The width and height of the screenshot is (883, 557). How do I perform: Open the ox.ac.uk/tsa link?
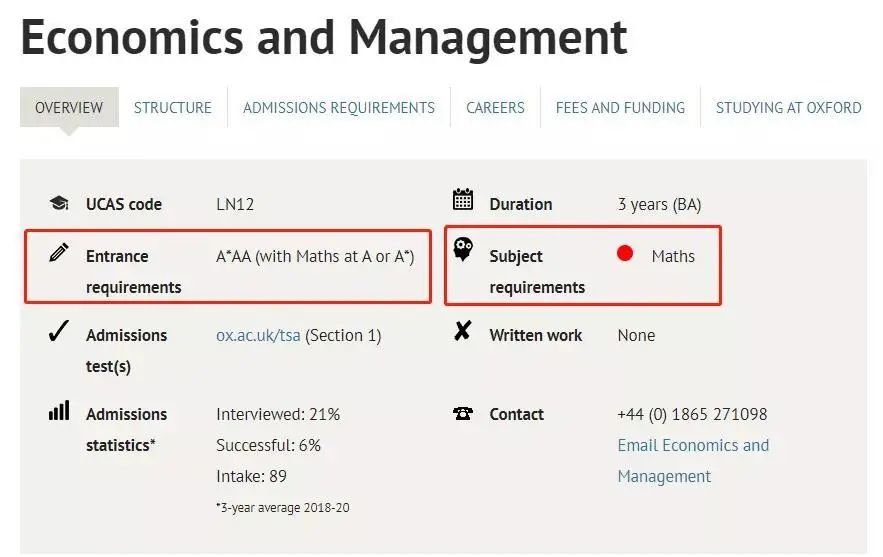click(258, 336)
